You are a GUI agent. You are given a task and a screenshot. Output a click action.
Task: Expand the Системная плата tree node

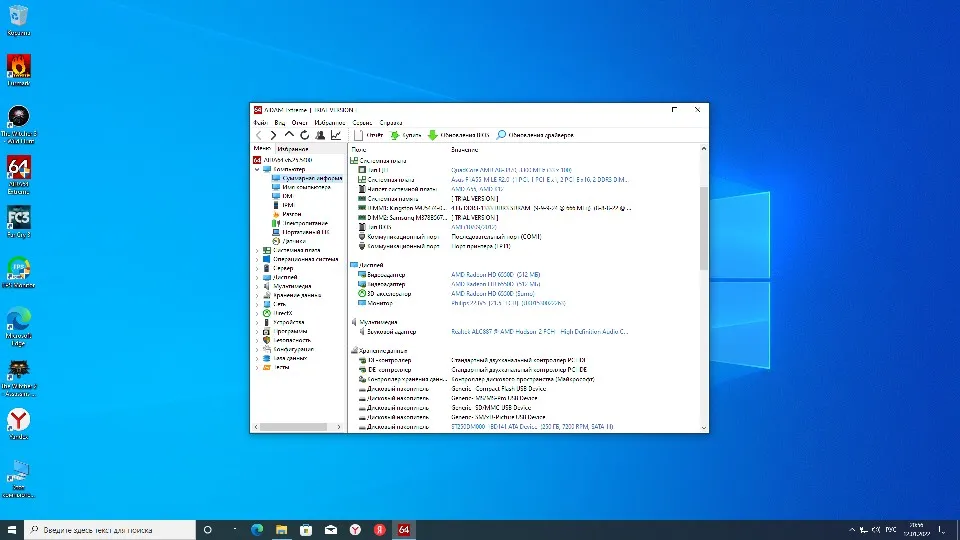(x=255, y=250)
